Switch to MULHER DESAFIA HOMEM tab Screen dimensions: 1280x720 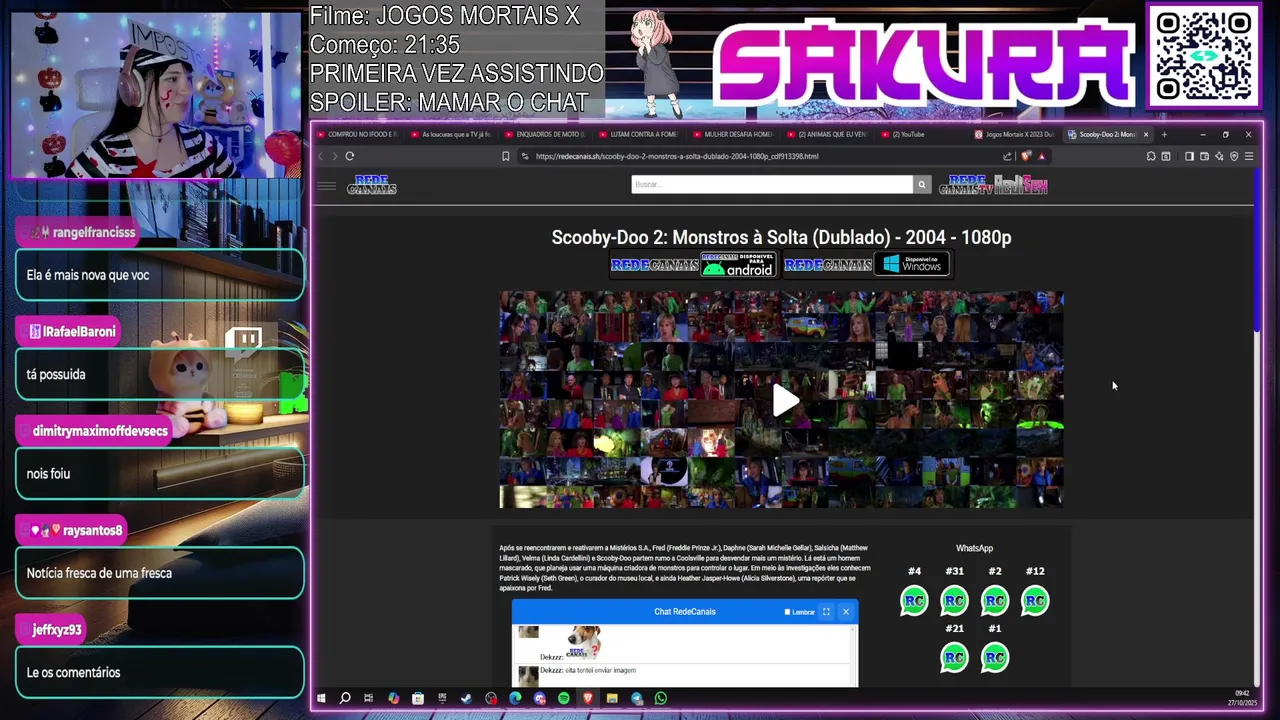coord(732,134)
